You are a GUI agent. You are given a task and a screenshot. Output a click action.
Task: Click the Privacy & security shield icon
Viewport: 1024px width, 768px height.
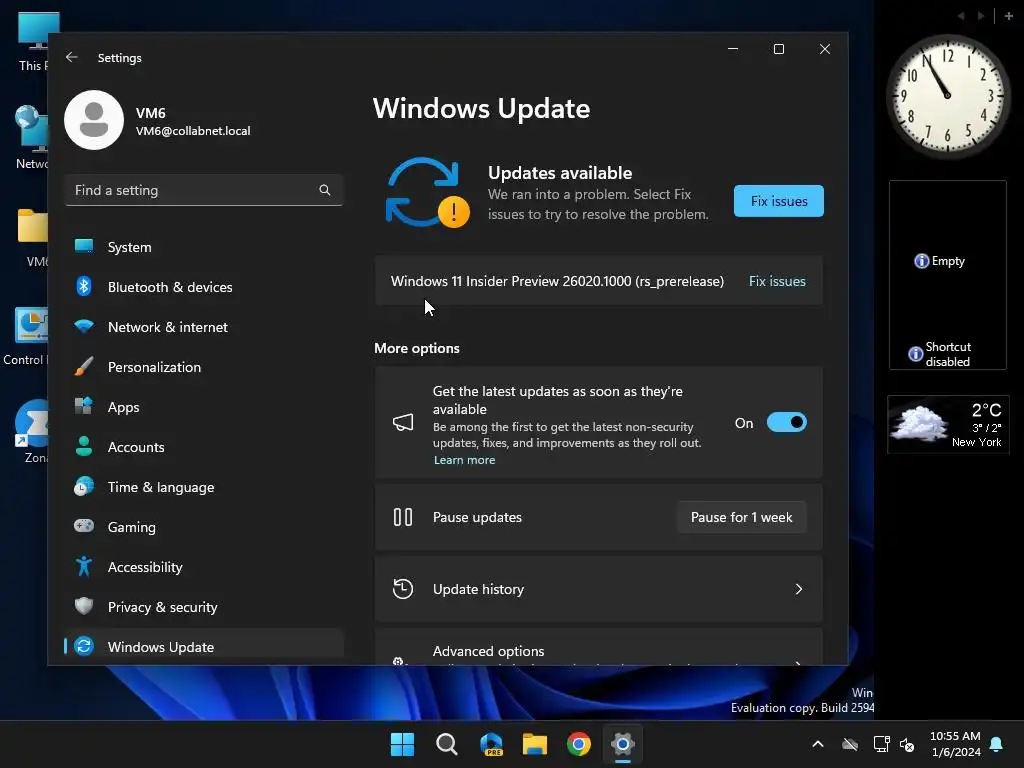click(84, 606)
